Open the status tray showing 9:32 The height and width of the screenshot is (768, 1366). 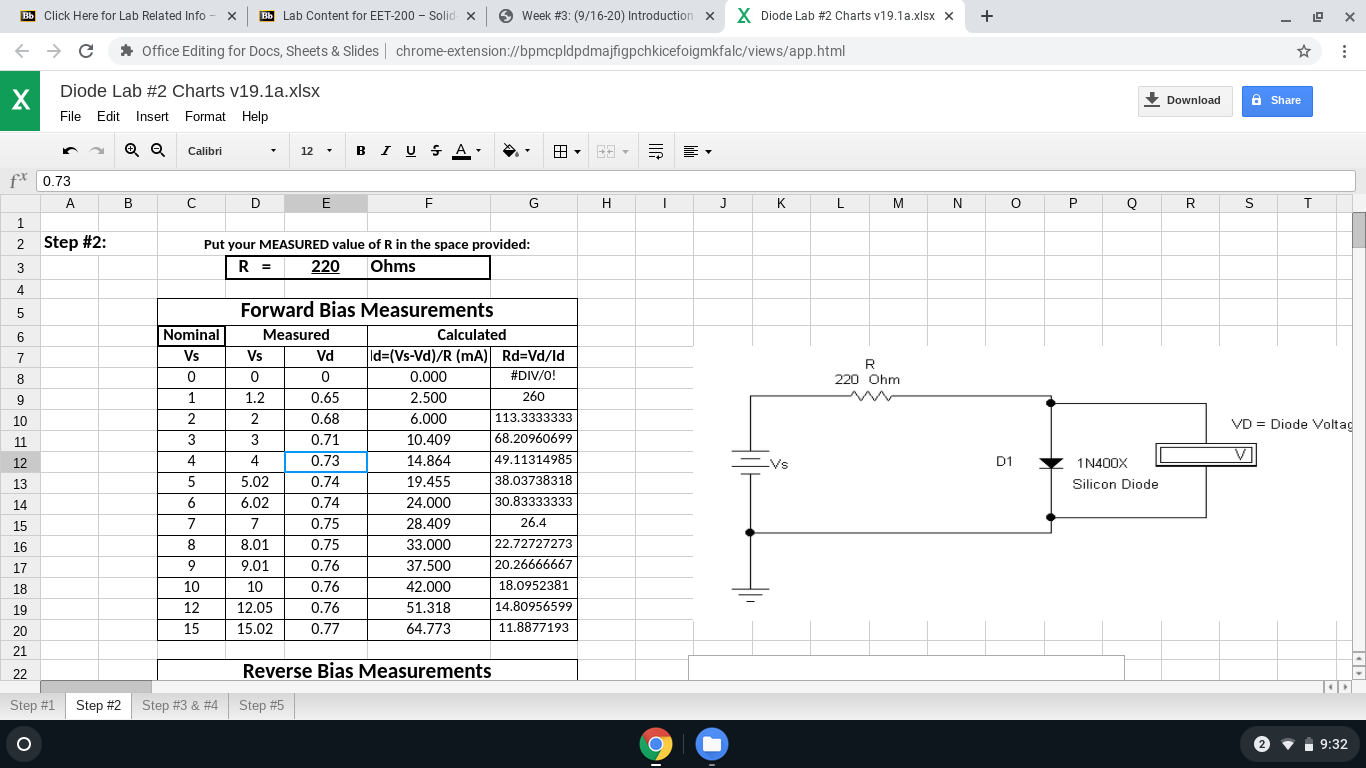[1300, 744]
